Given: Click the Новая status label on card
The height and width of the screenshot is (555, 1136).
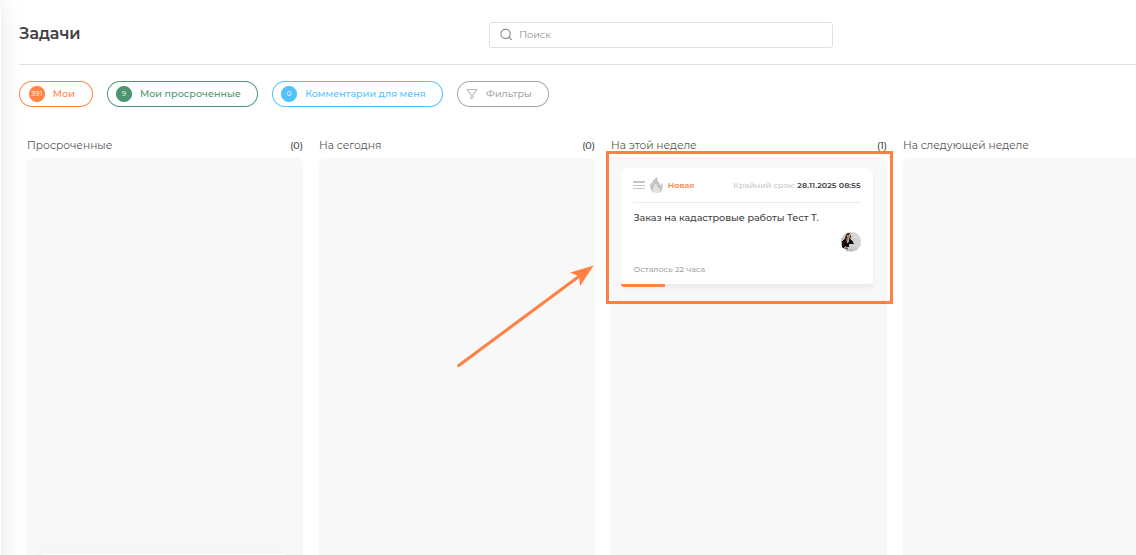Looking at the screenshot, I should [x=681, y=185].
